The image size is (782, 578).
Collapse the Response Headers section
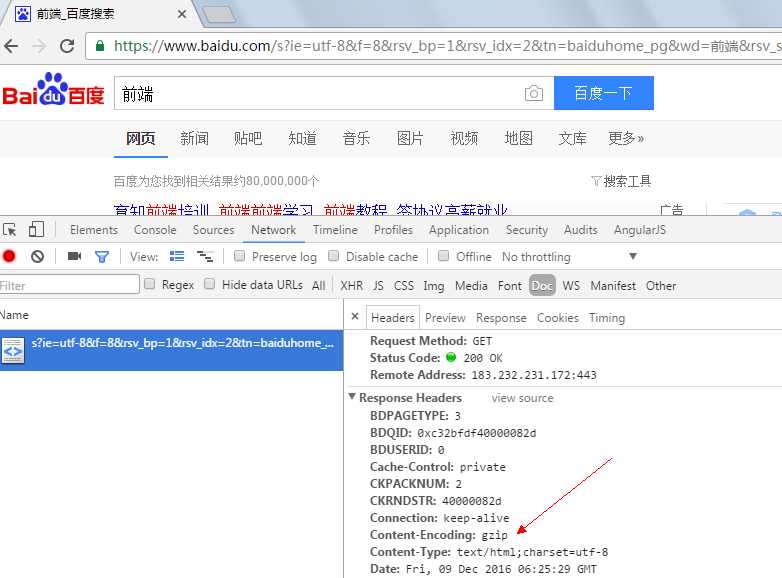(x=352, y=397)
